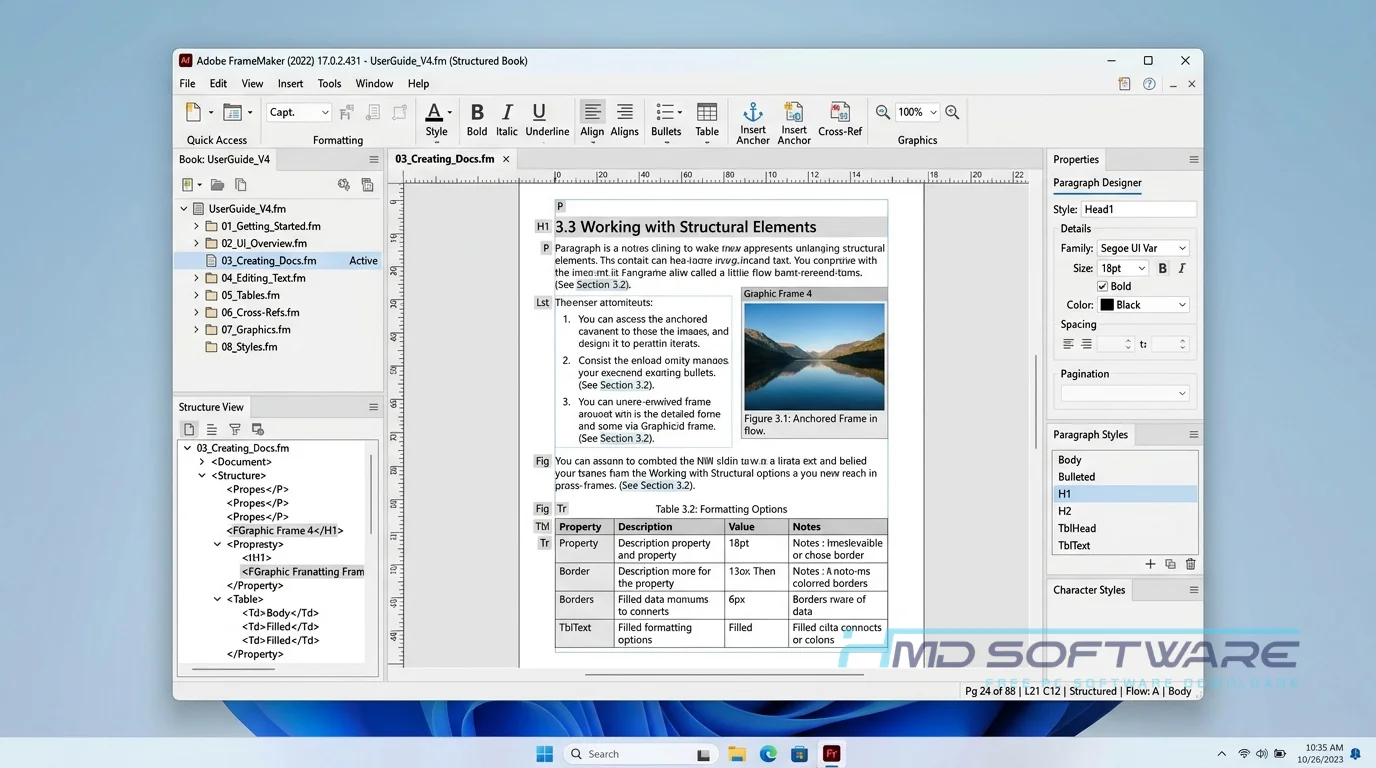
Task: Open the Structure View panel menu
Action: click(373, 407)
